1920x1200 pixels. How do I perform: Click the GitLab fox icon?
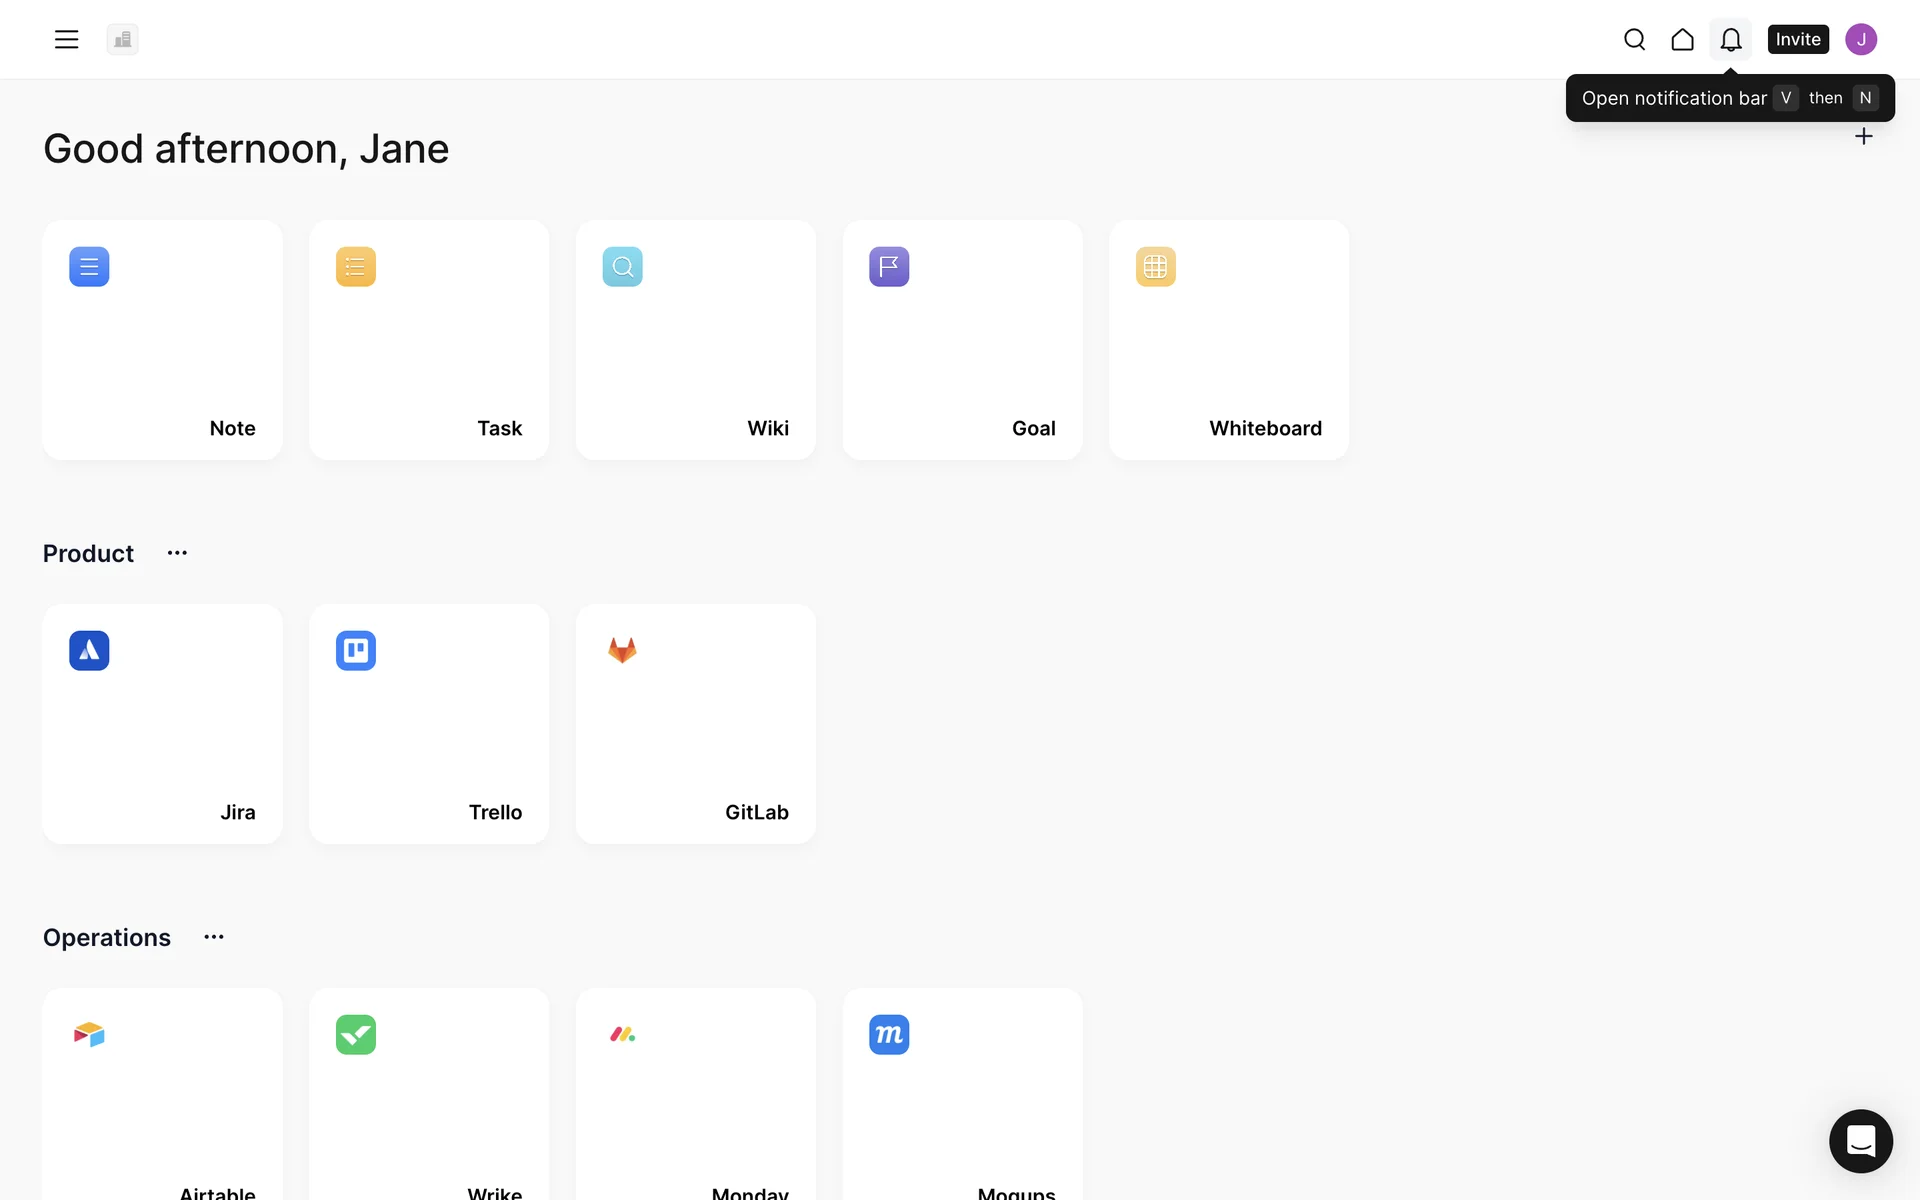pos(622,651)
